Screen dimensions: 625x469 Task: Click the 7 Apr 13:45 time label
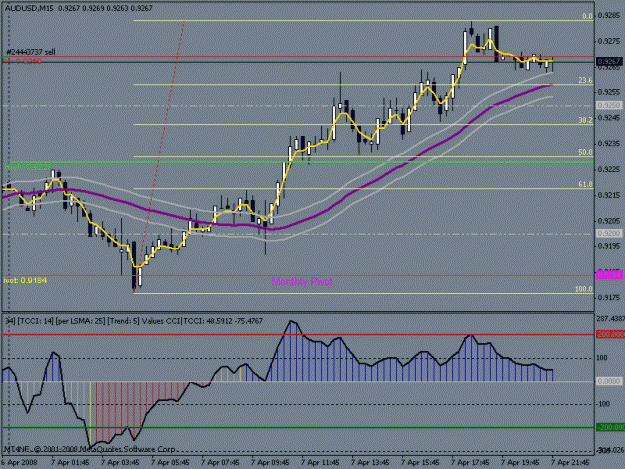point(370,463)
